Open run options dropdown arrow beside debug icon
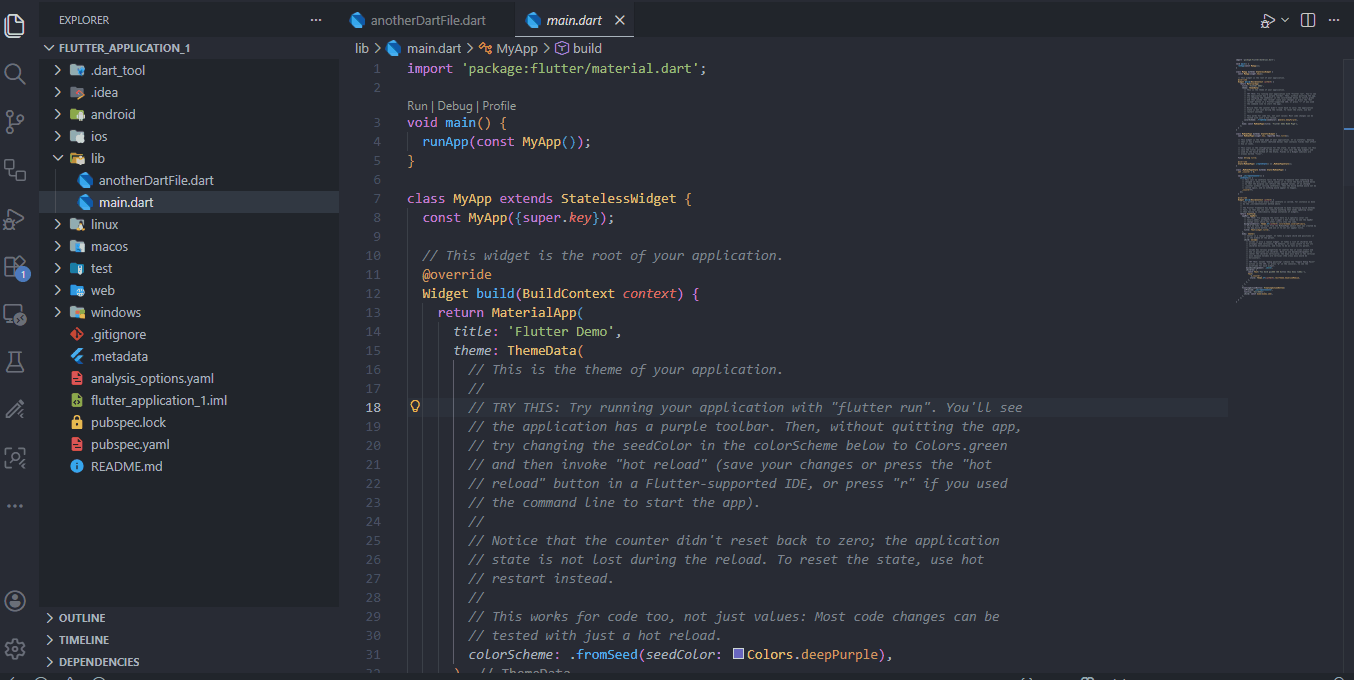The height and width of the screenshot is (680, 1354). 1285,20
